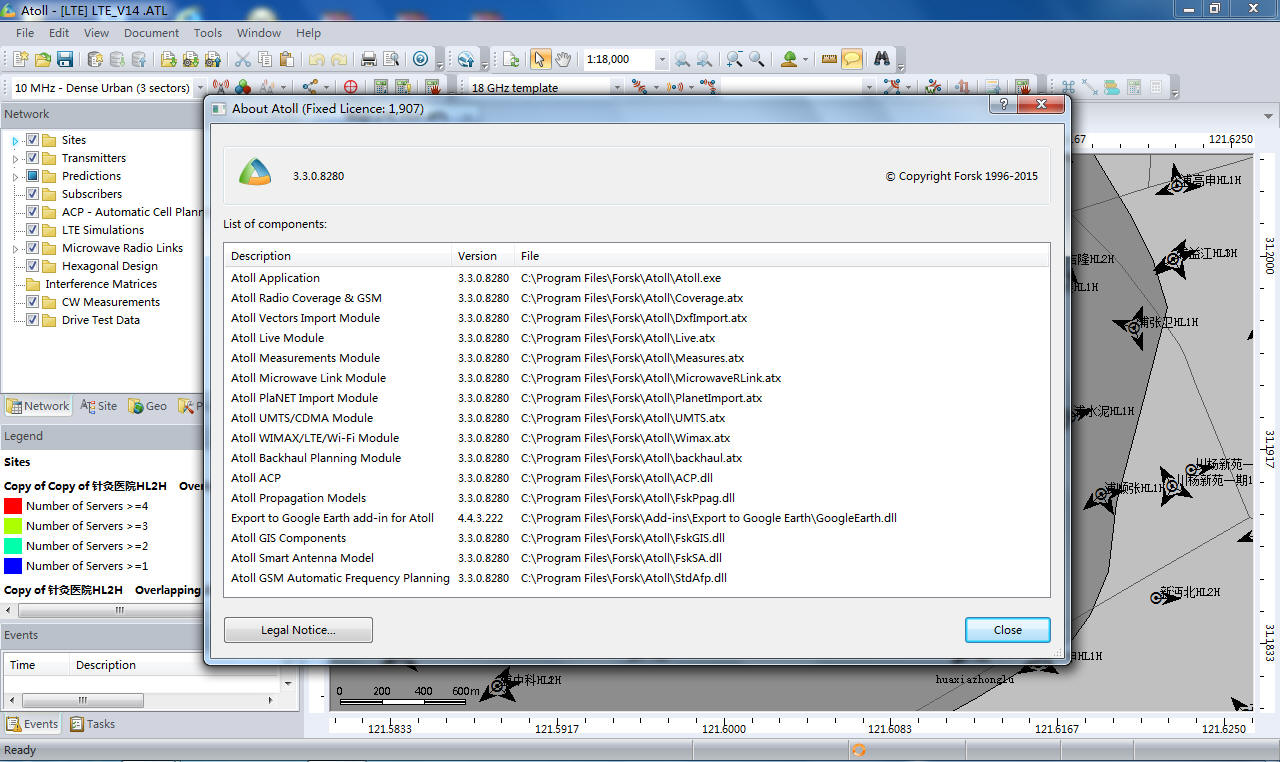Screen dimensions: 1280x762
Task: Click the orange status bar icon
Action: 858,750
